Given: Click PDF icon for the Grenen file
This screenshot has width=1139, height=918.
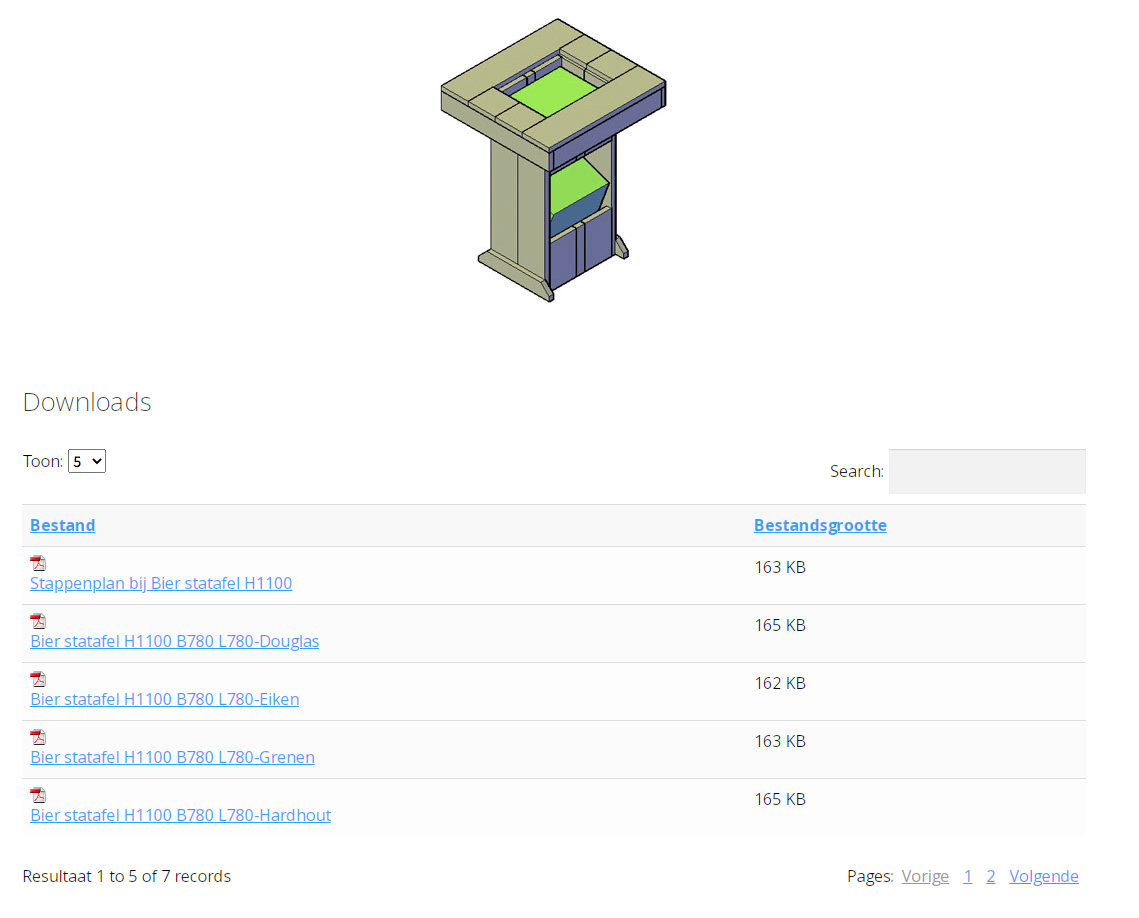Looking at the screenshot, I should coord(38,737).
